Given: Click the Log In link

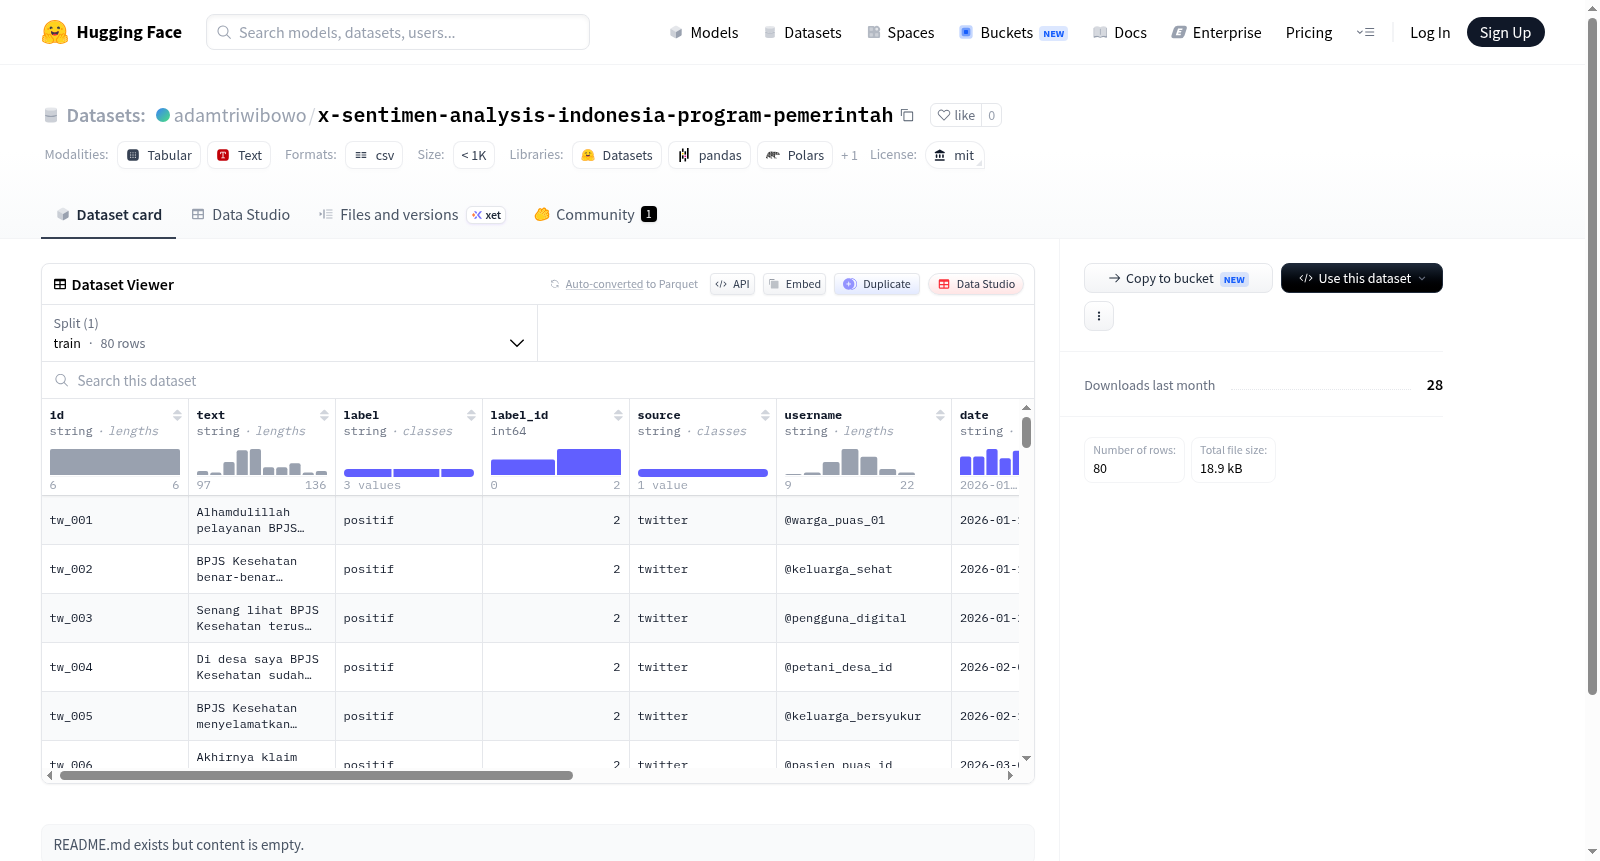Looking at the screenshot, I should click(x=1430, y=32).
